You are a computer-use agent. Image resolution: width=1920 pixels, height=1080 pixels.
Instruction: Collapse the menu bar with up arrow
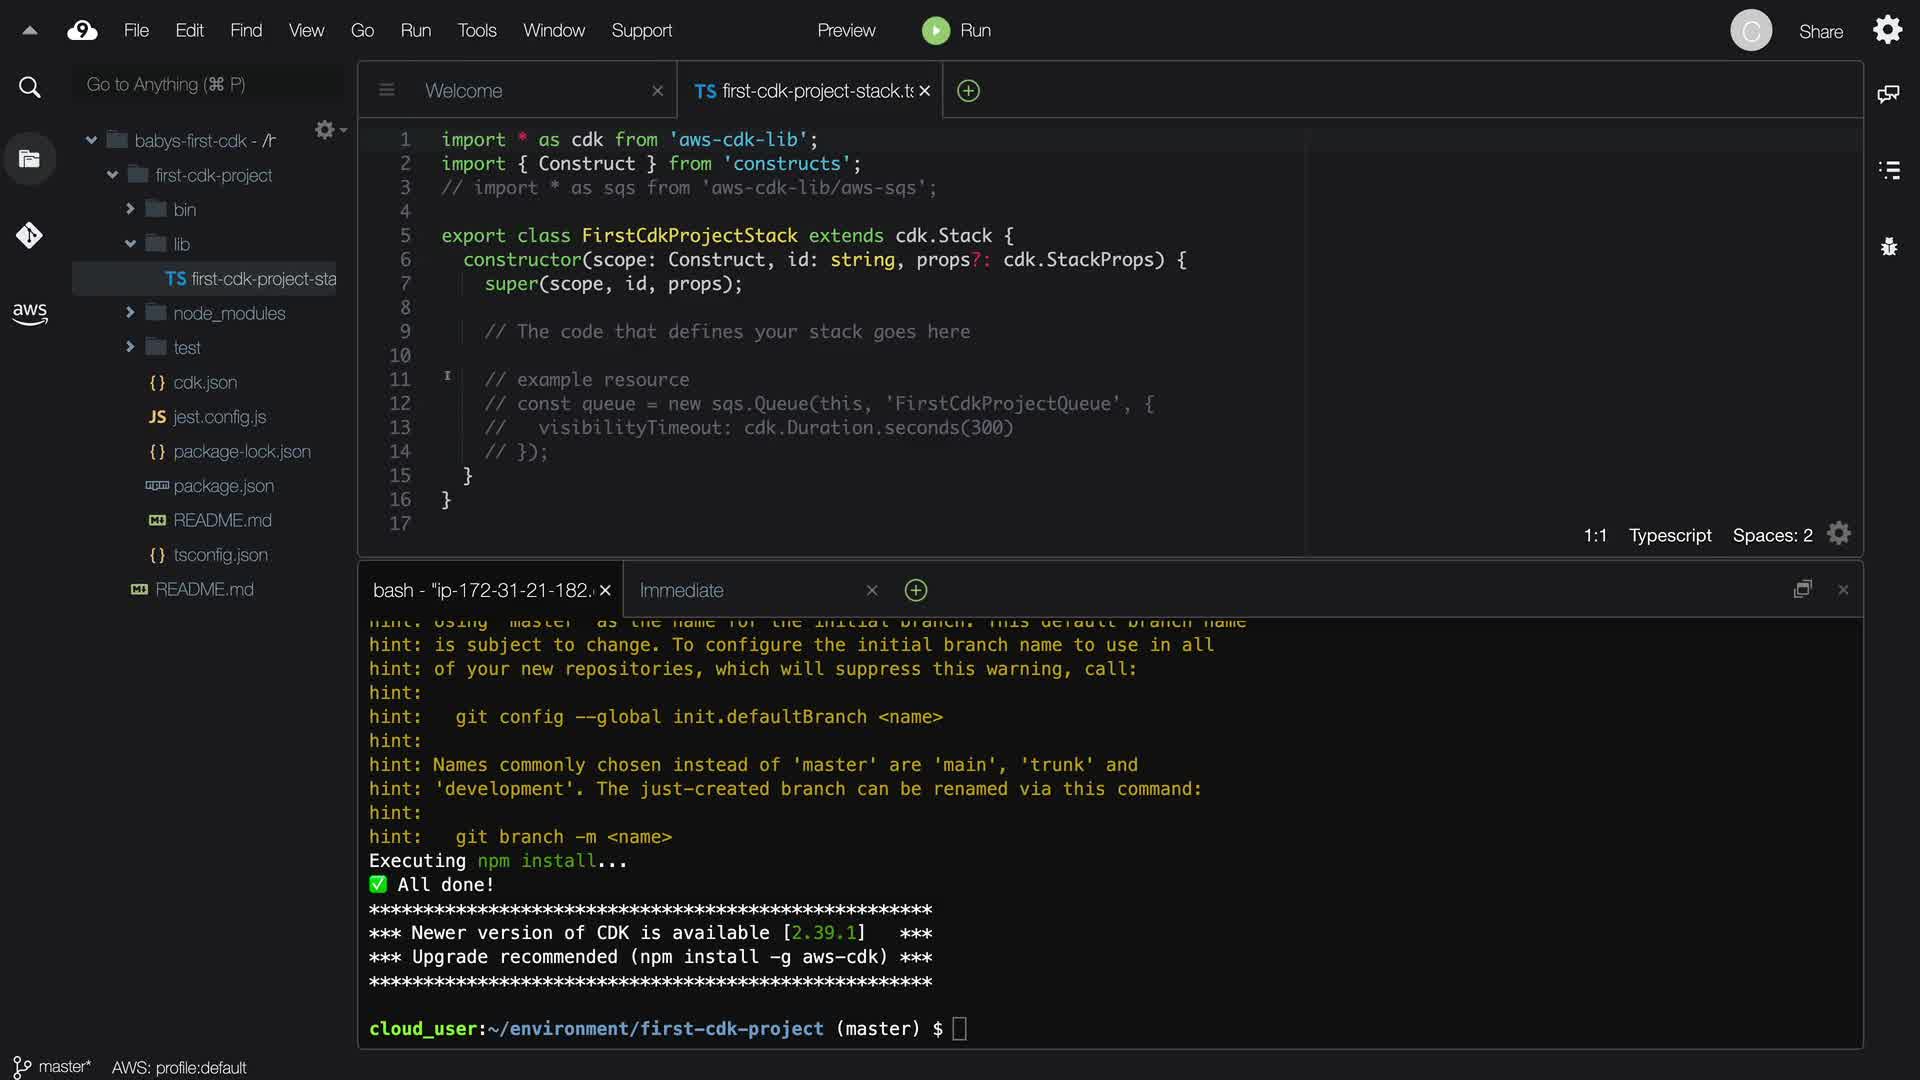tap(29, 30)
